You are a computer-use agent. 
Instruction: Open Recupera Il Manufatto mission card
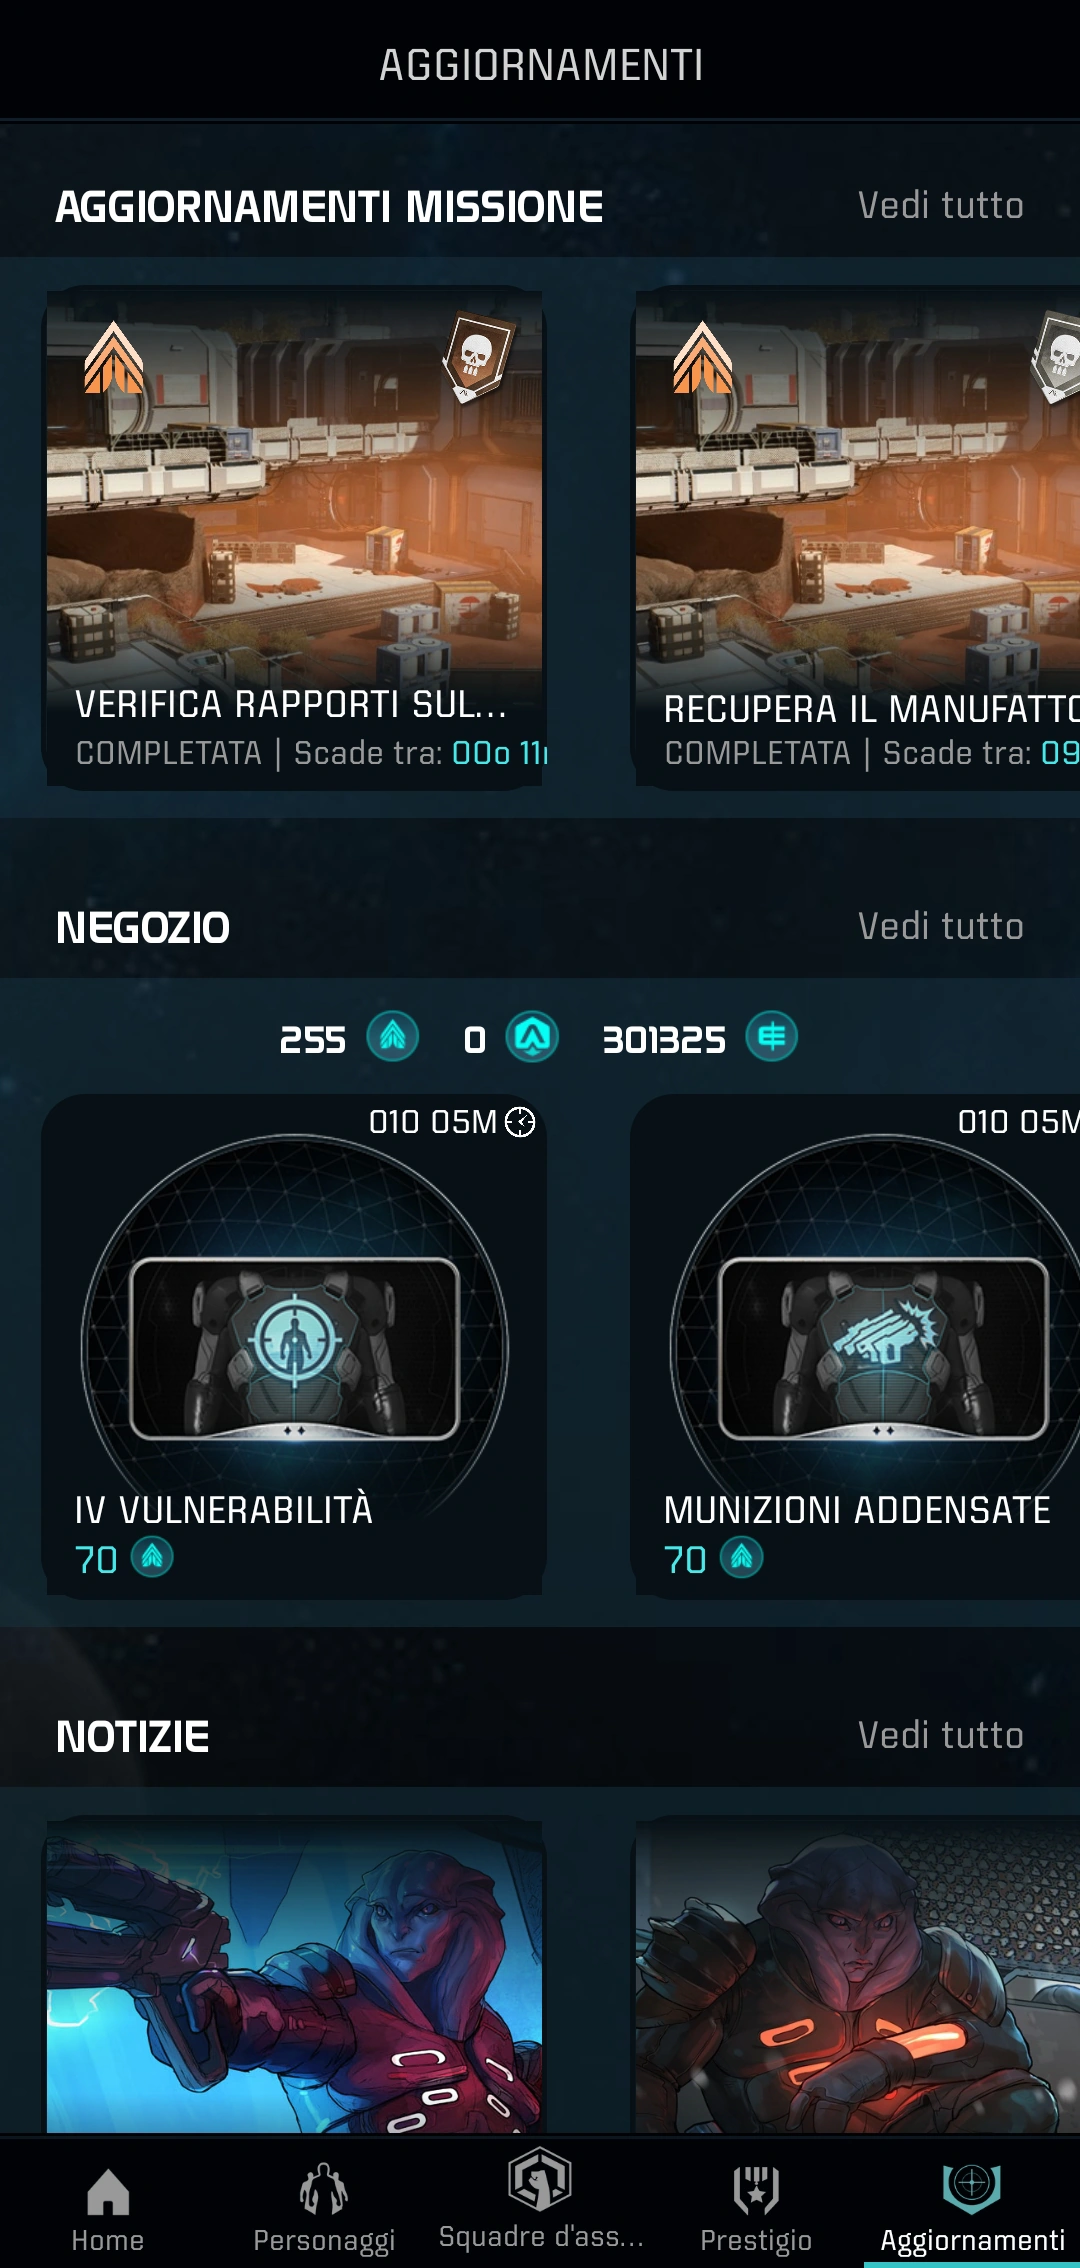click(856, 538)
